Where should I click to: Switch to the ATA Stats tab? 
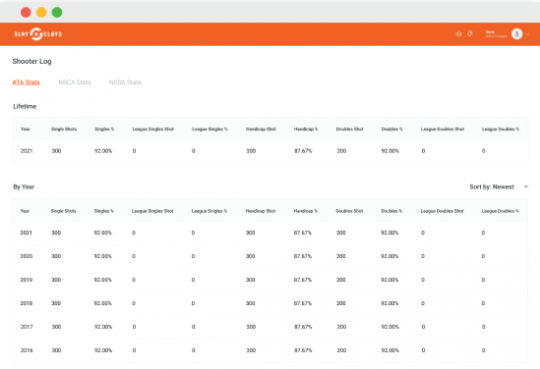click(x=26, y=82)
